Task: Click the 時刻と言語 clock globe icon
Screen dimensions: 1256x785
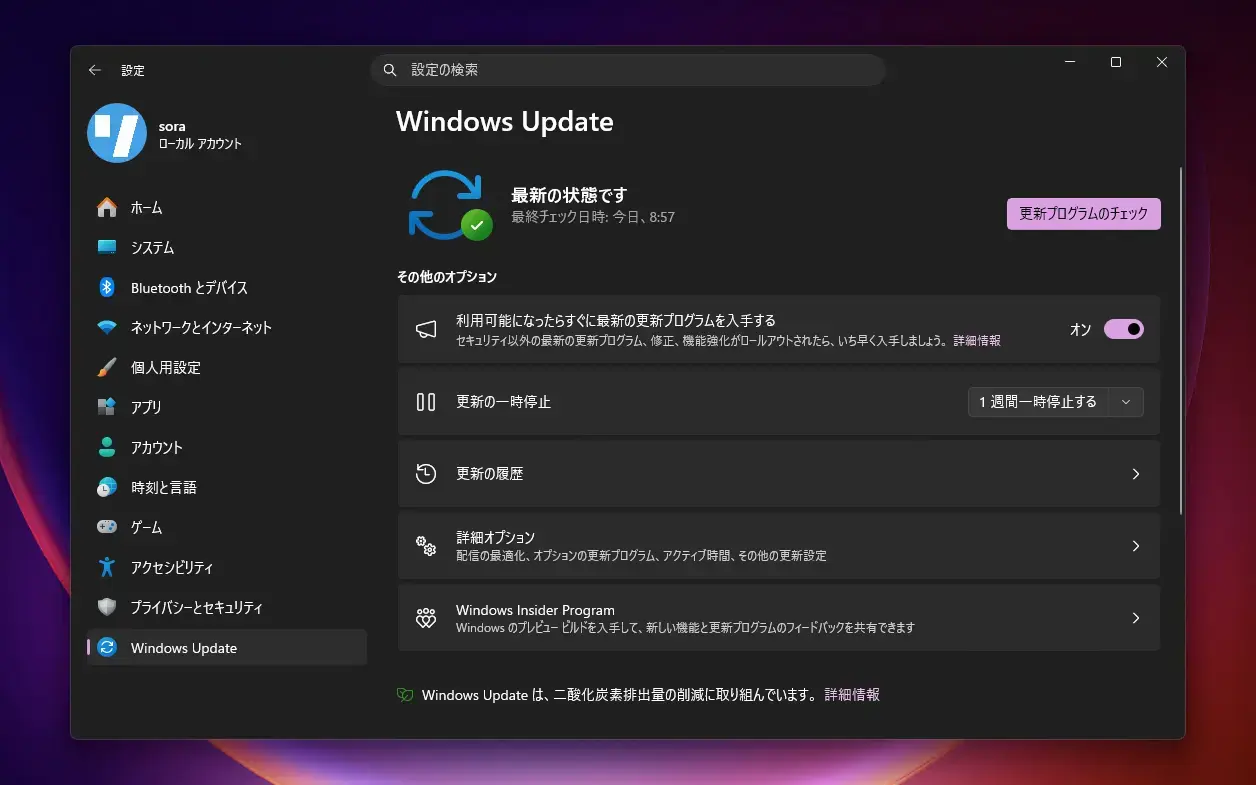Action: click(x=107, y=487)
